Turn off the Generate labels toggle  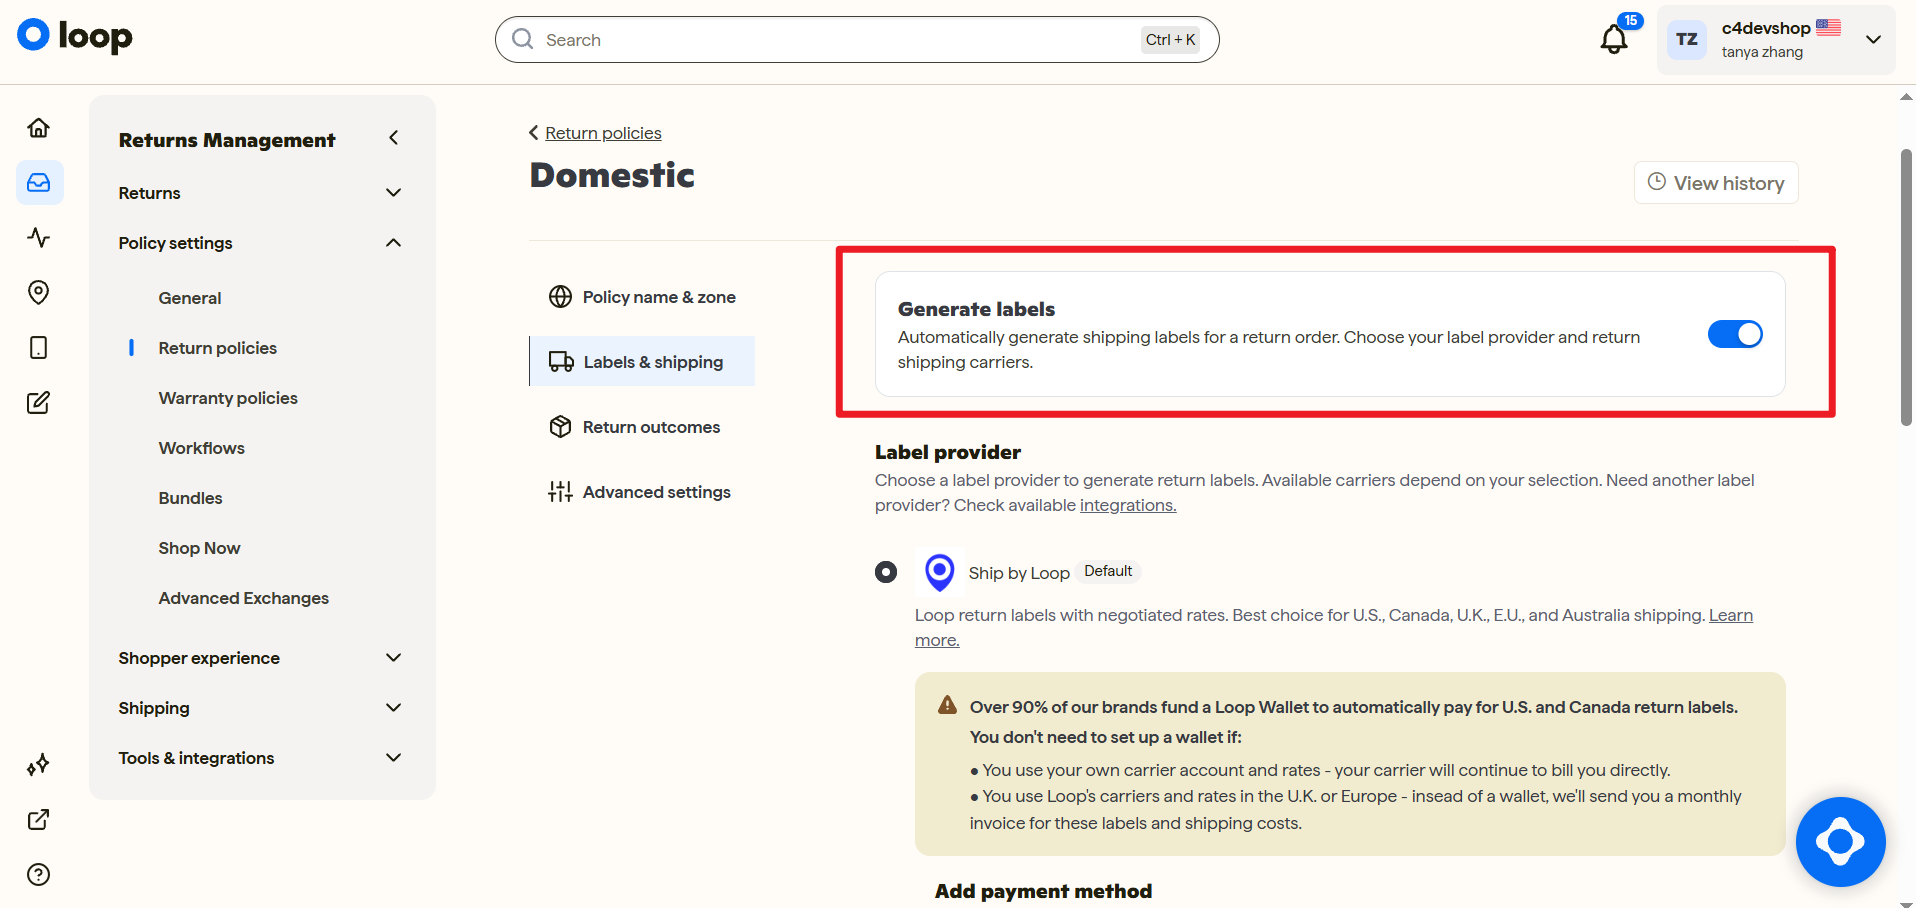pos(1735,334)
